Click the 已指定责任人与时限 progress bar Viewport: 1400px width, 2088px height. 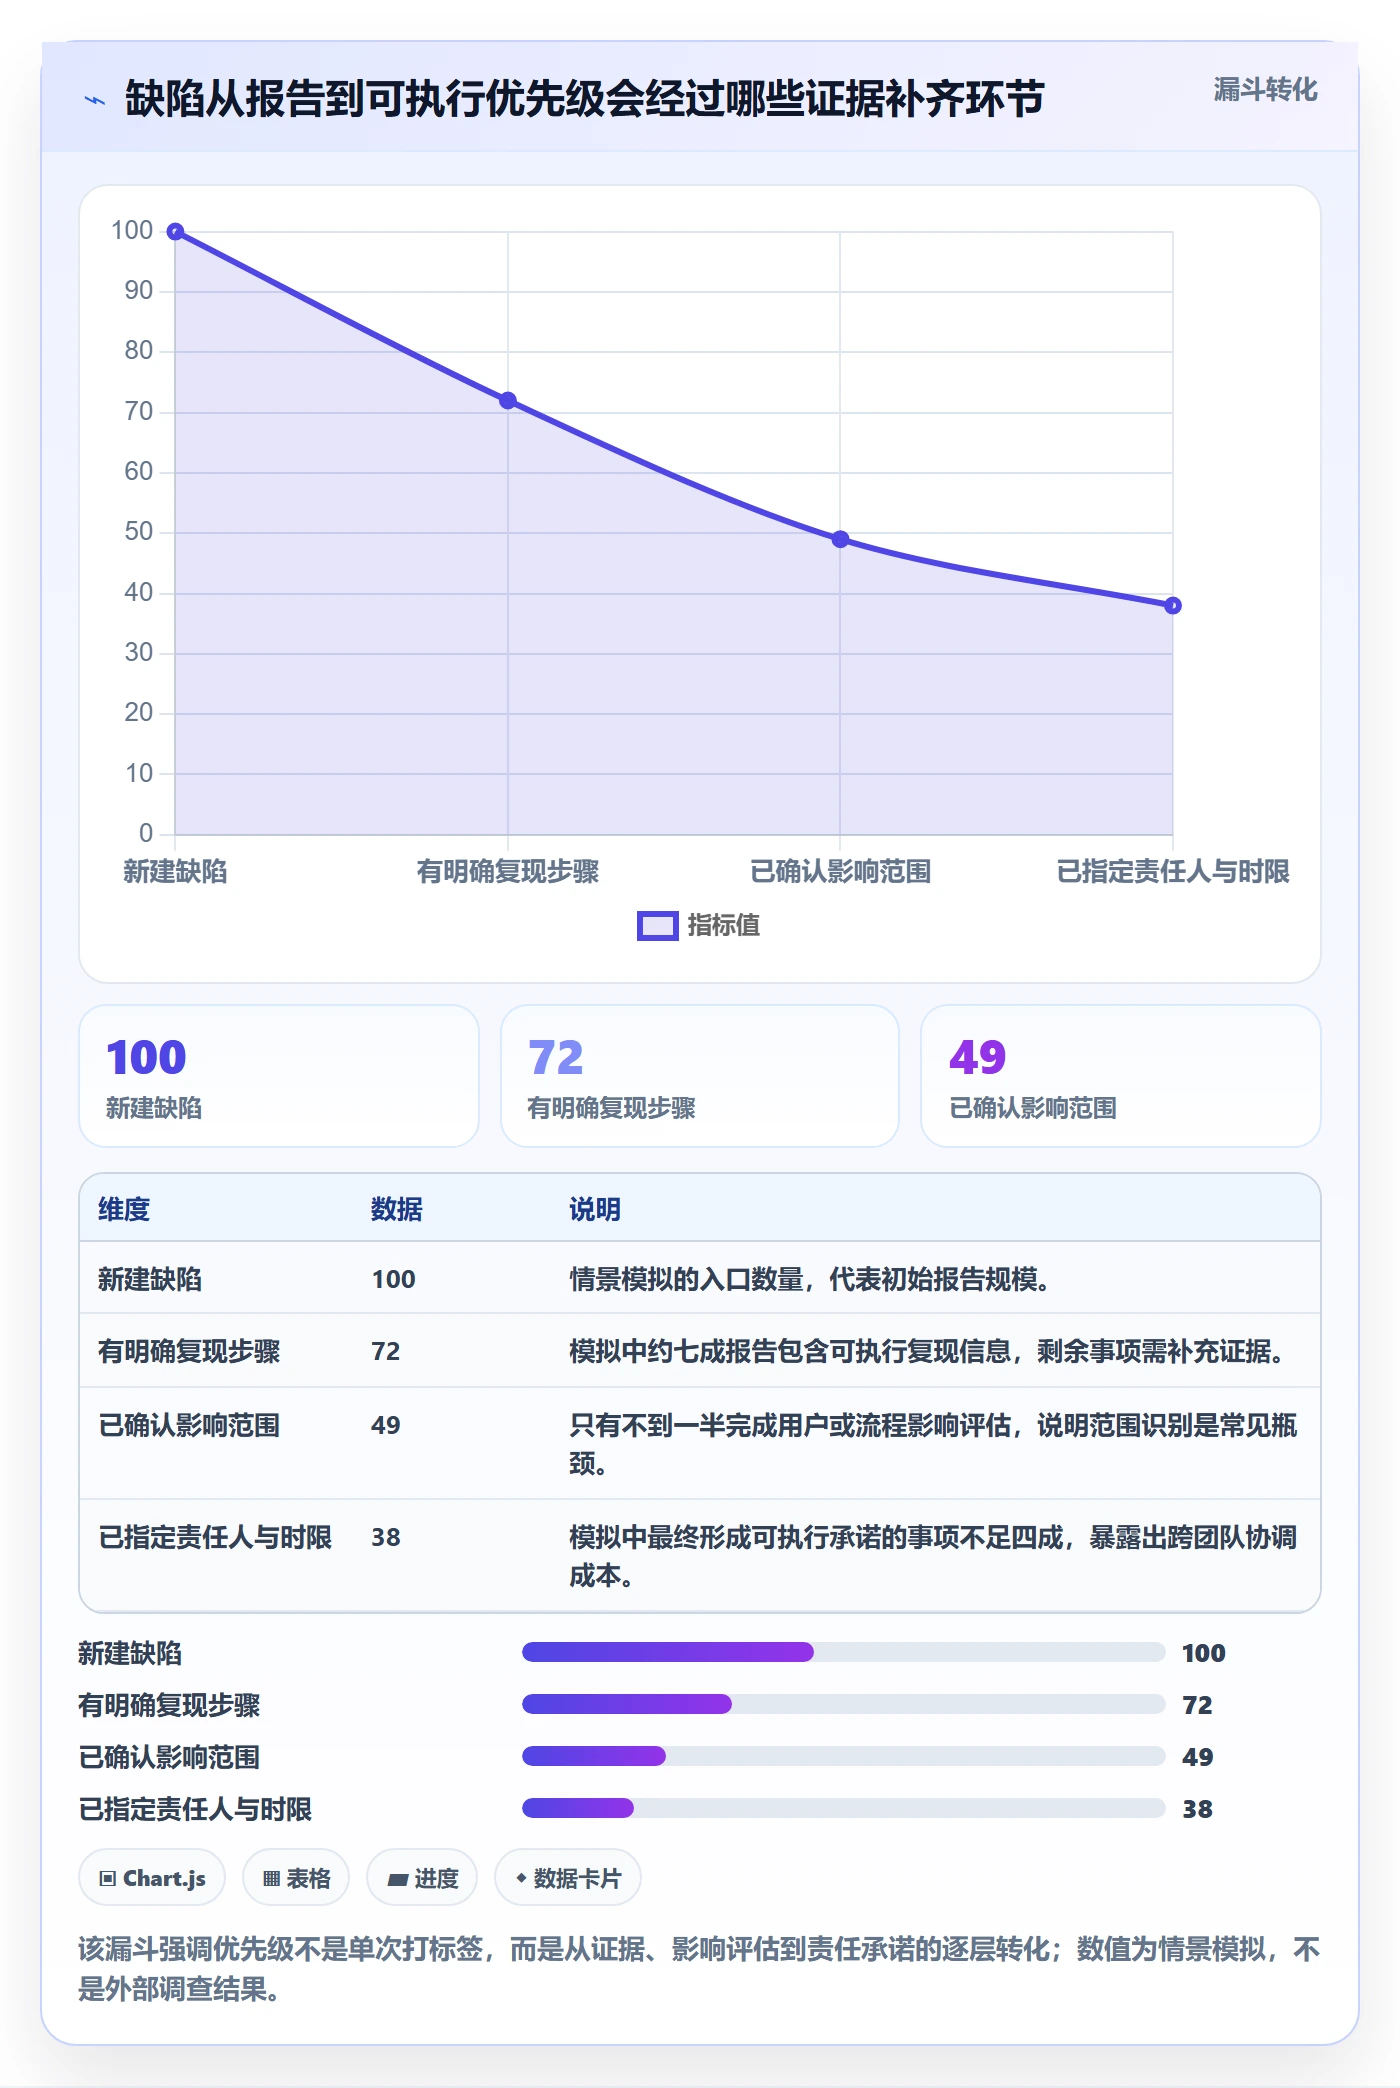click(843, 1808)
